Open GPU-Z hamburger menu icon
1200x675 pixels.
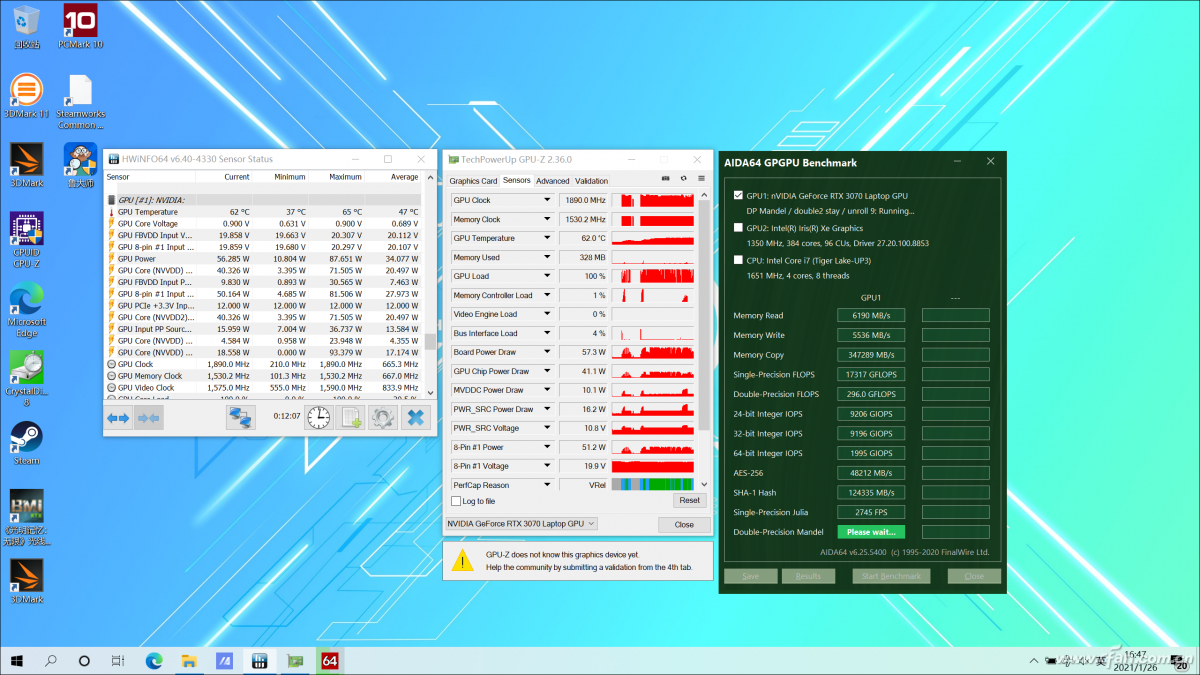pos(700,179)
